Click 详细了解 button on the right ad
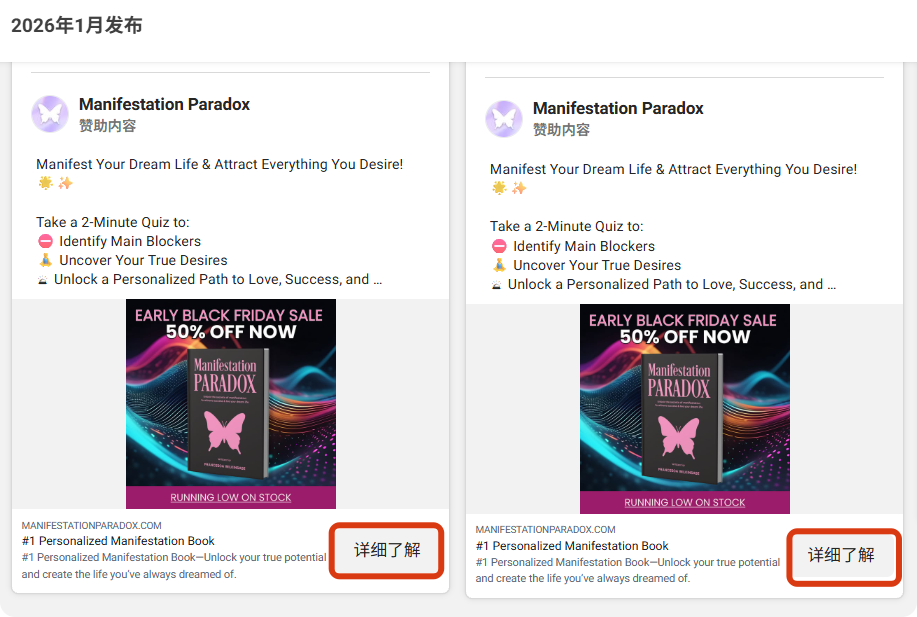The image size is (917, 617). pyautogui.click(x=841, y=555)
